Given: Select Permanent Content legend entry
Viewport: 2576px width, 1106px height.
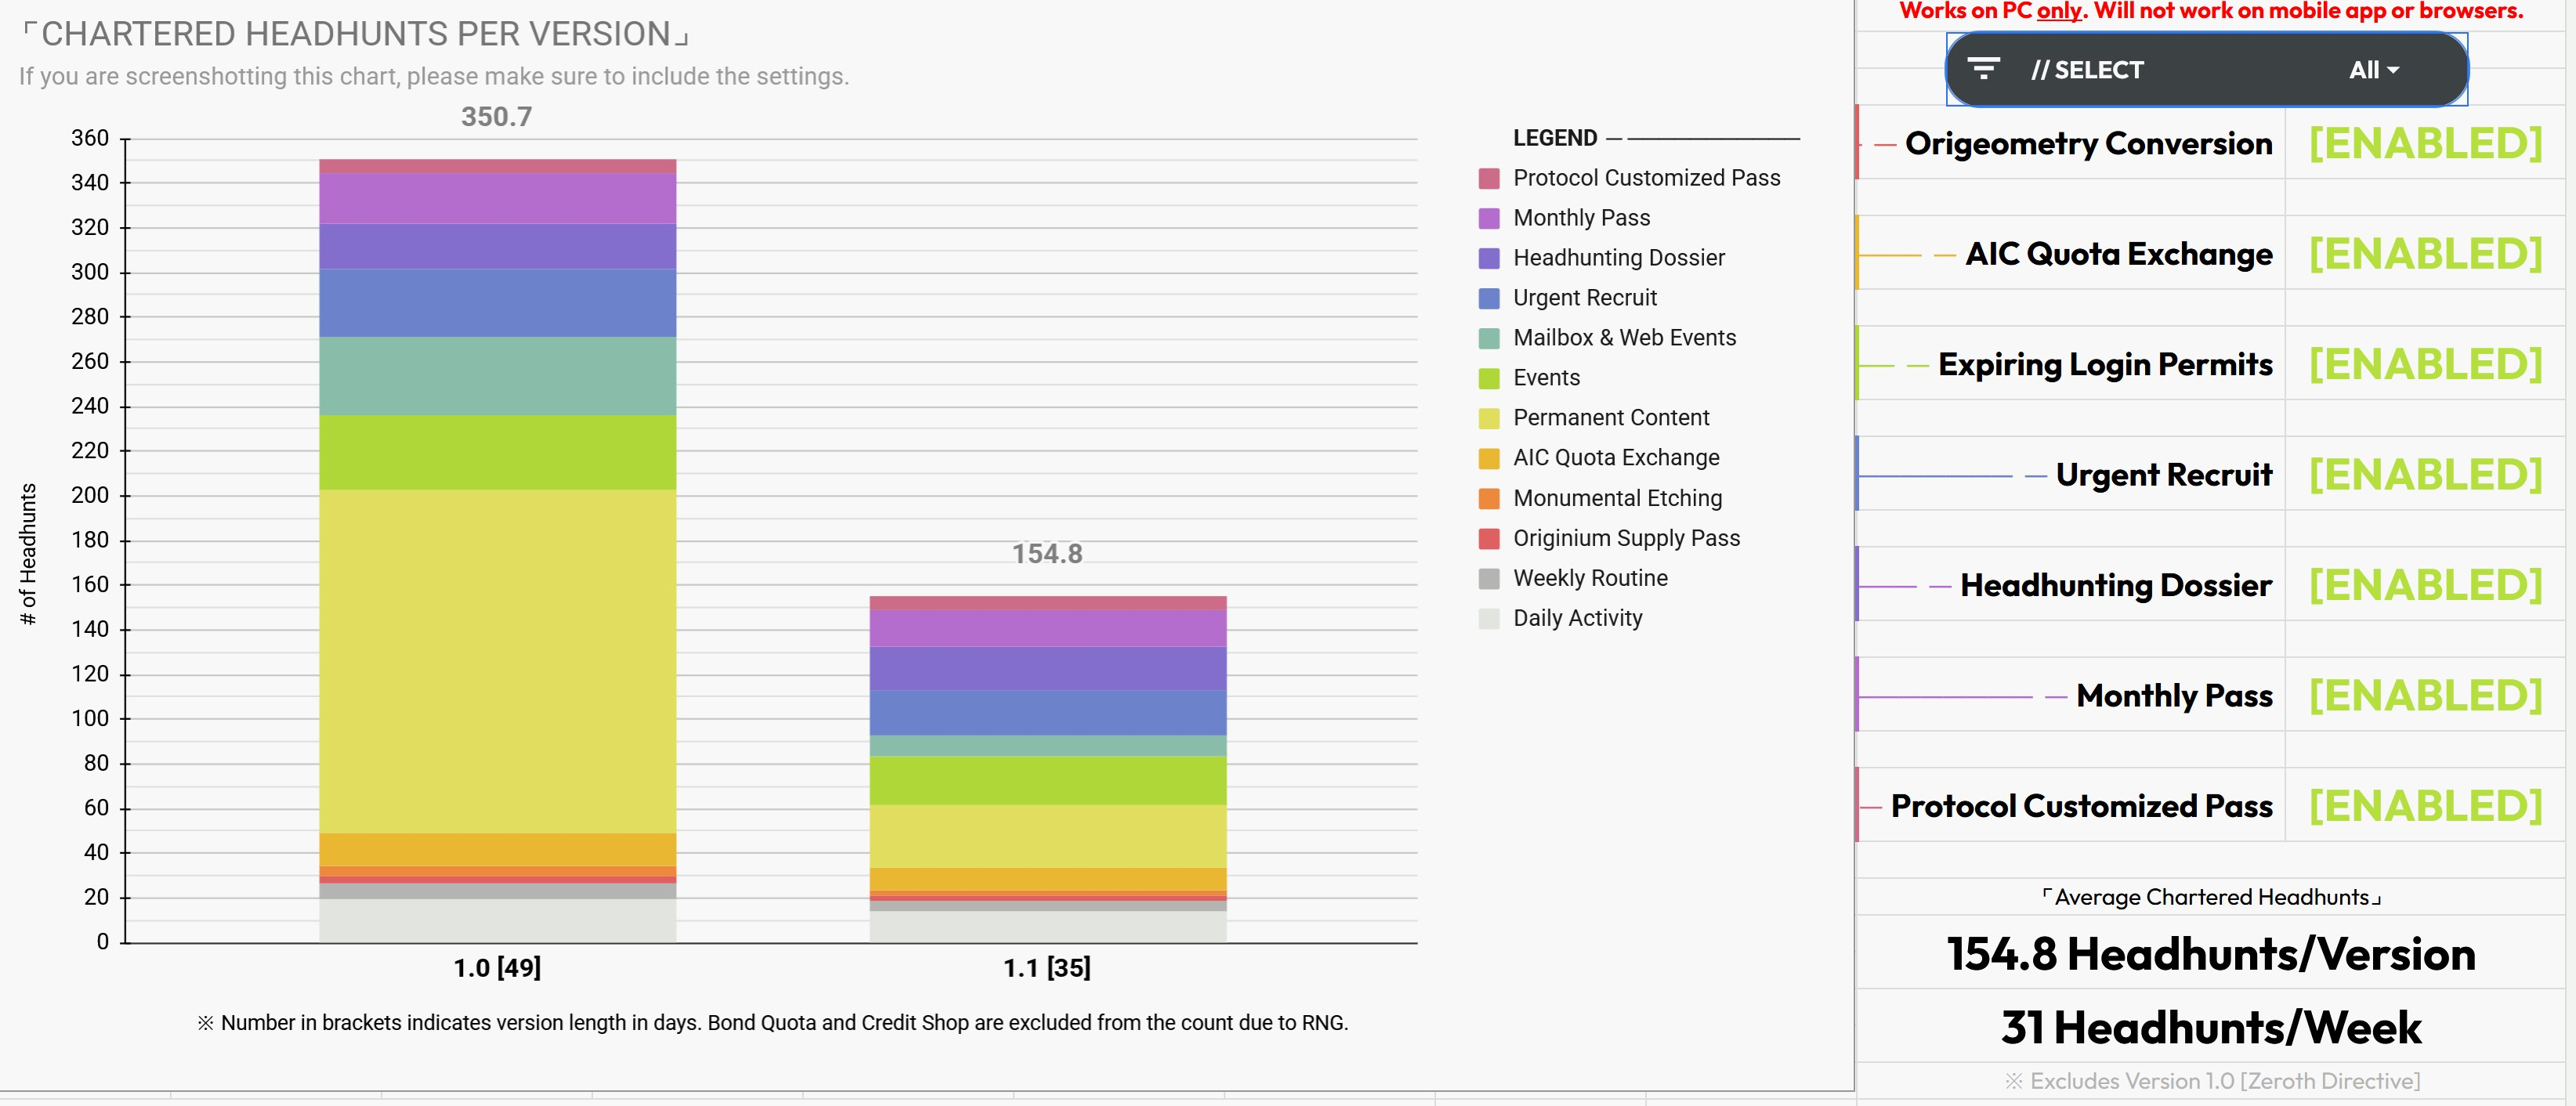Looking at the screenshot, I should [1610, 418].
